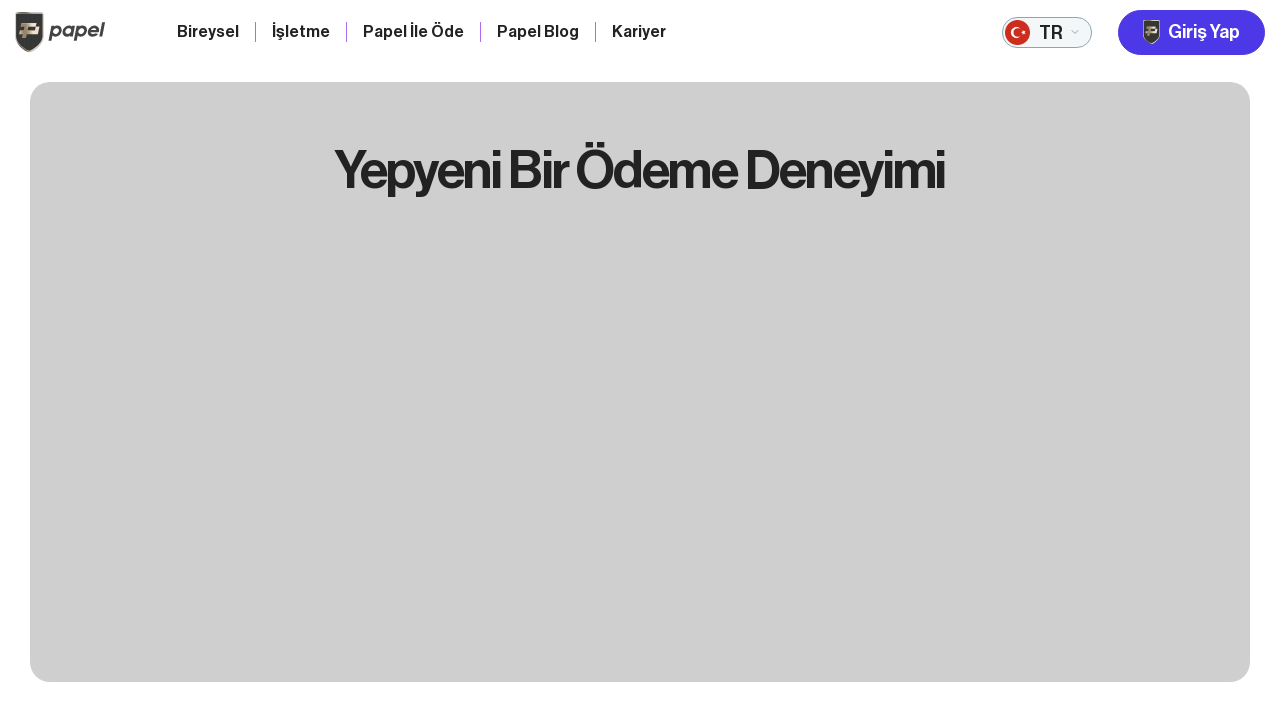Screen dimensions: 1280x720
Task: Open Papel Blog link
Action: [538, 31]
